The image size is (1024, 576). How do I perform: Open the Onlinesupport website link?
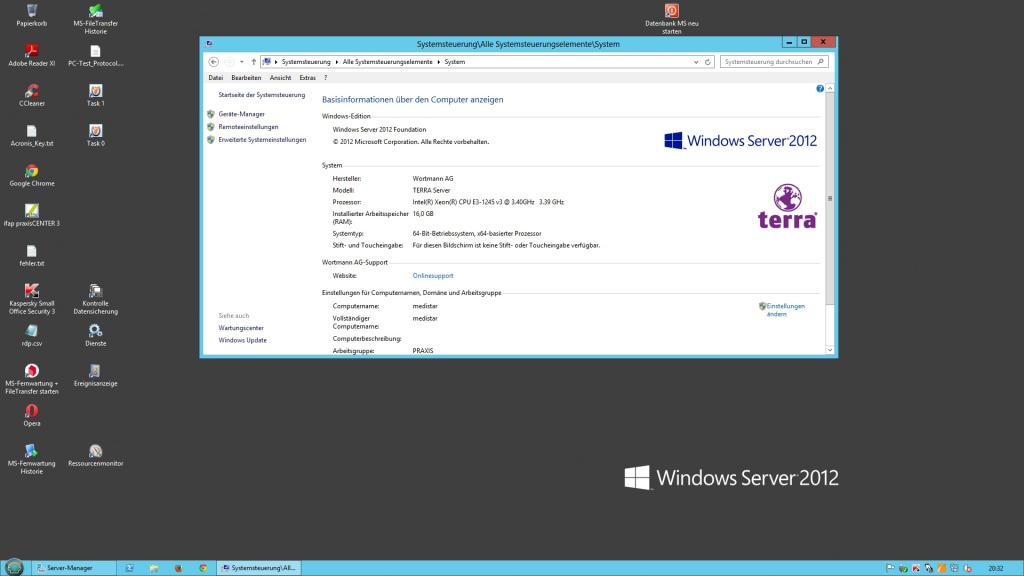tap(433, 276)
